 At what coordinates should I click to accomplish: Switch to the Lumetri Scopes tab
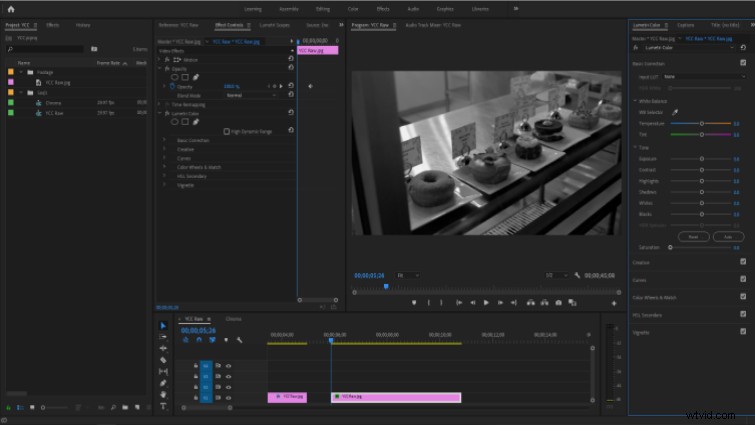274,25
